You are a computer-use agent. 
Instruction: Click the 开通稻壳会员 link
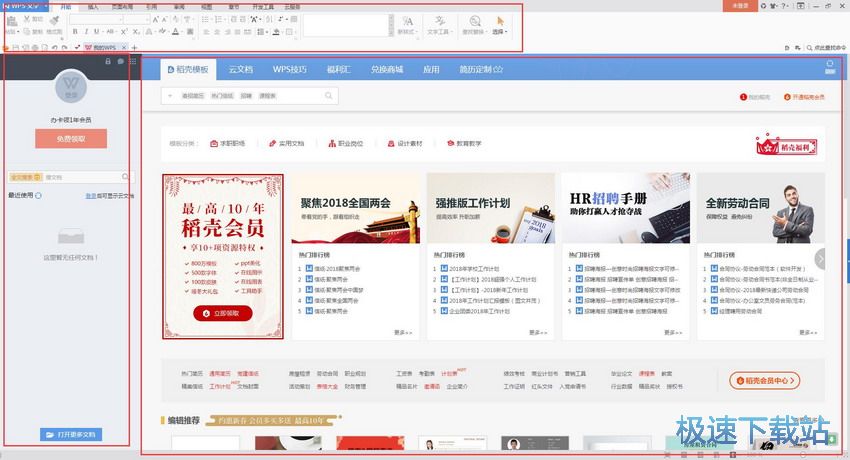[804, 97]
